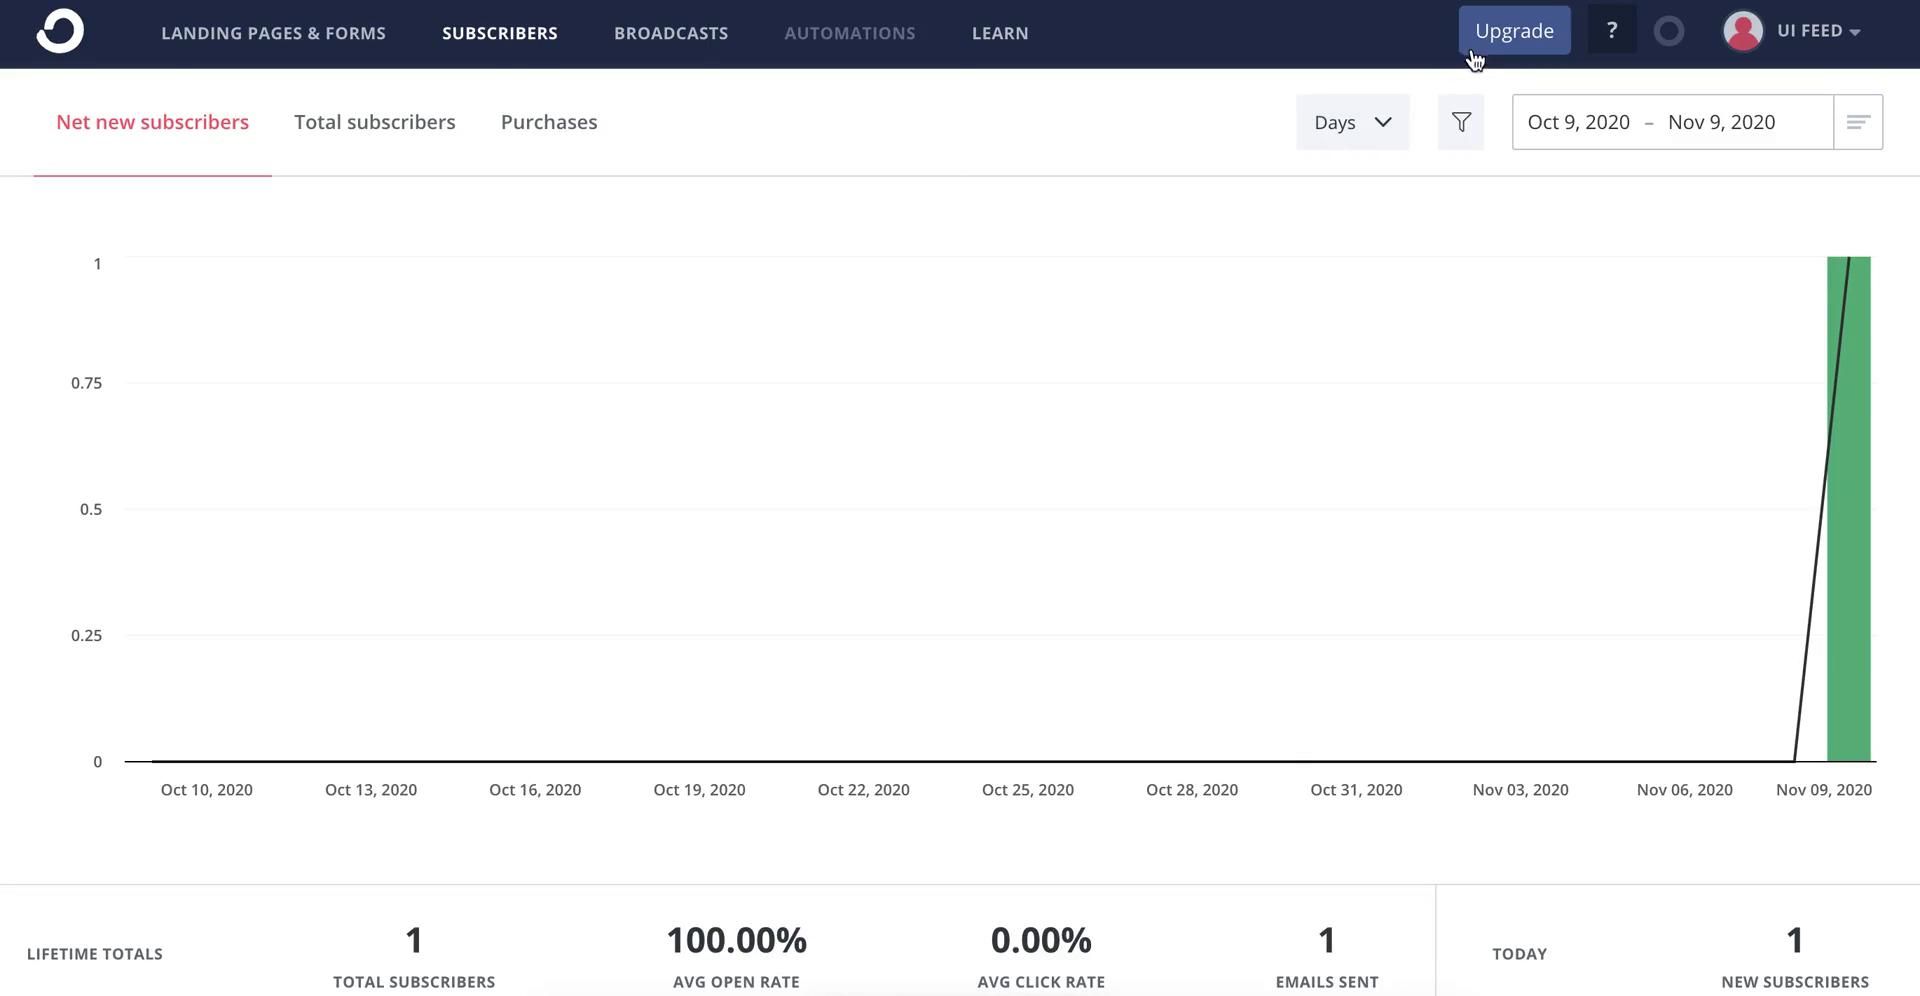Click the ConvertKit logo icon
1920x996 pixels.
point(60,31)
